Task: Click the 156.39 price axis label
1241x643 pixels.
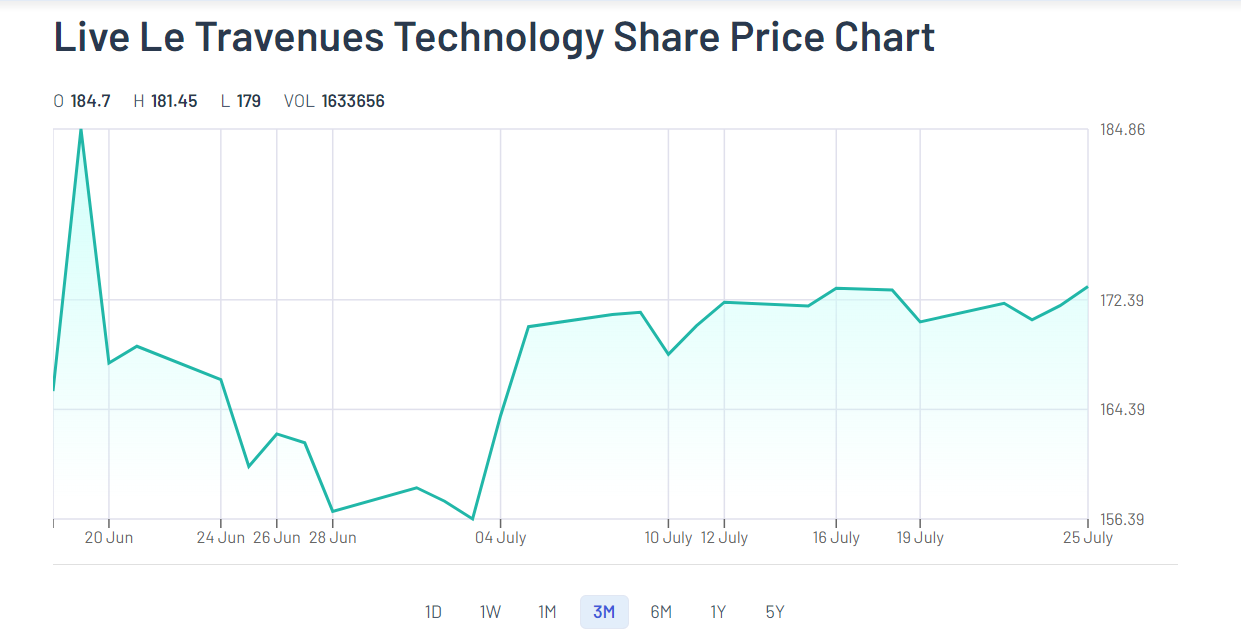Action: [1122, 519]
